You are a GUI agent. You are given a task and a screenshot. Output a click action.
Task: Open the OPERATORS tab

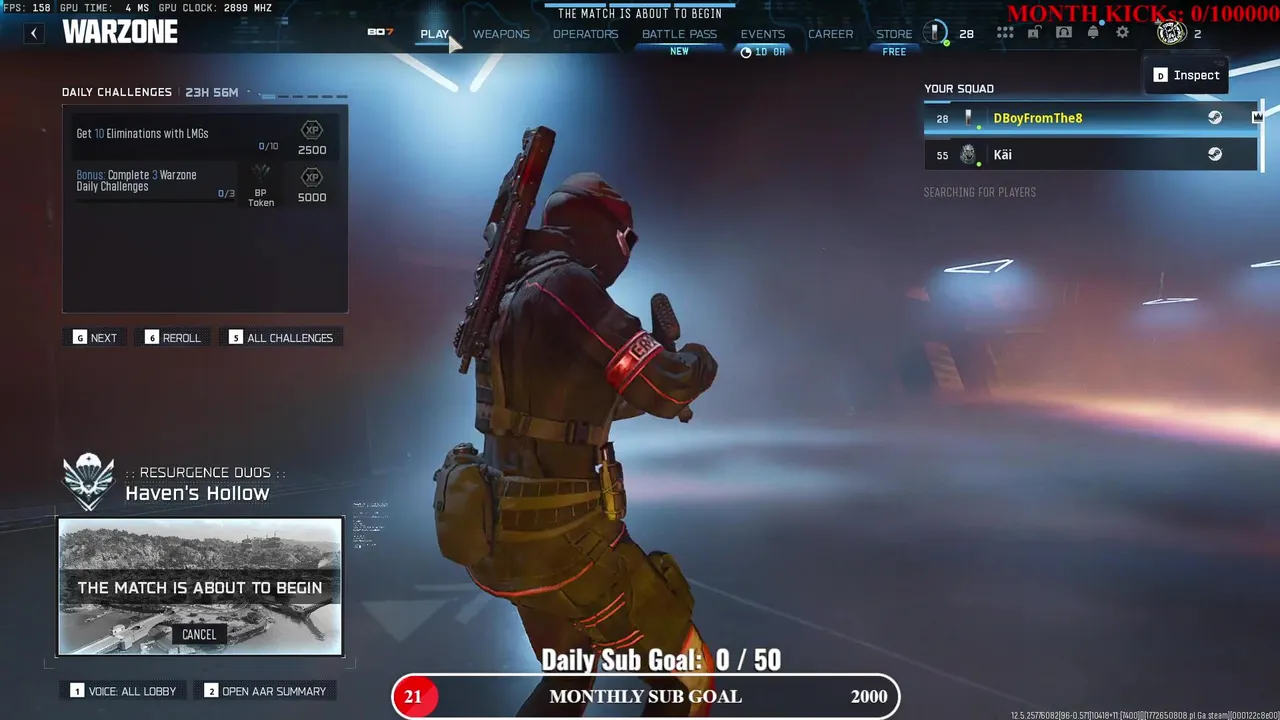(585, 34)
